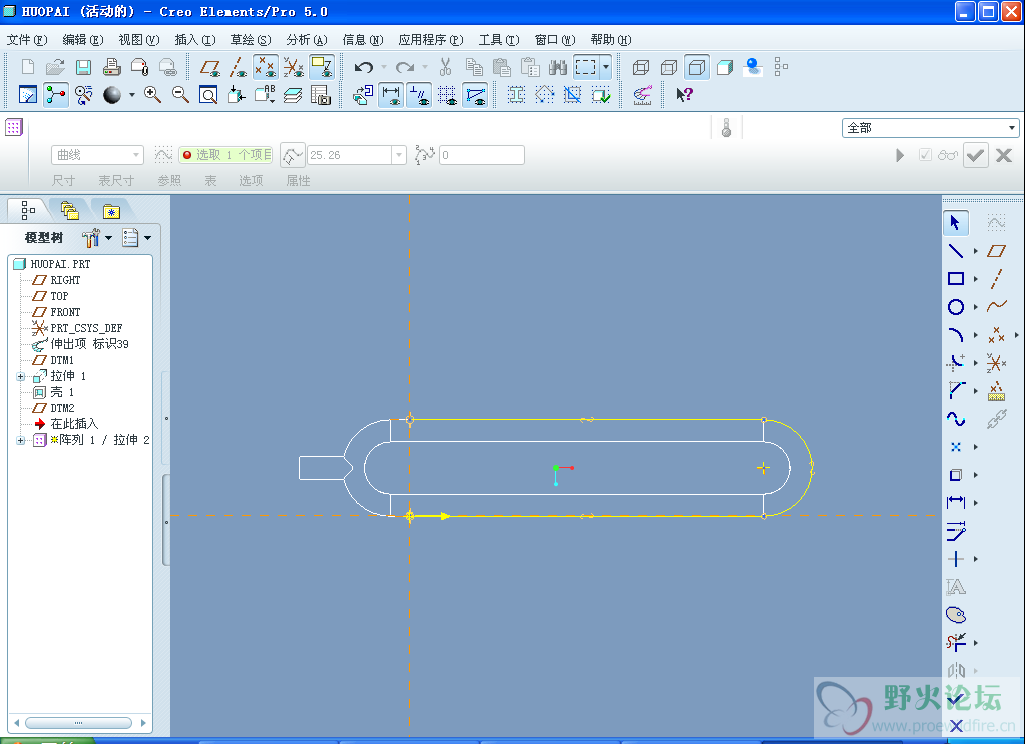
Task: Click the Zoom In magnifier icon
Action: pyautogui.click(x=152, y=95)
